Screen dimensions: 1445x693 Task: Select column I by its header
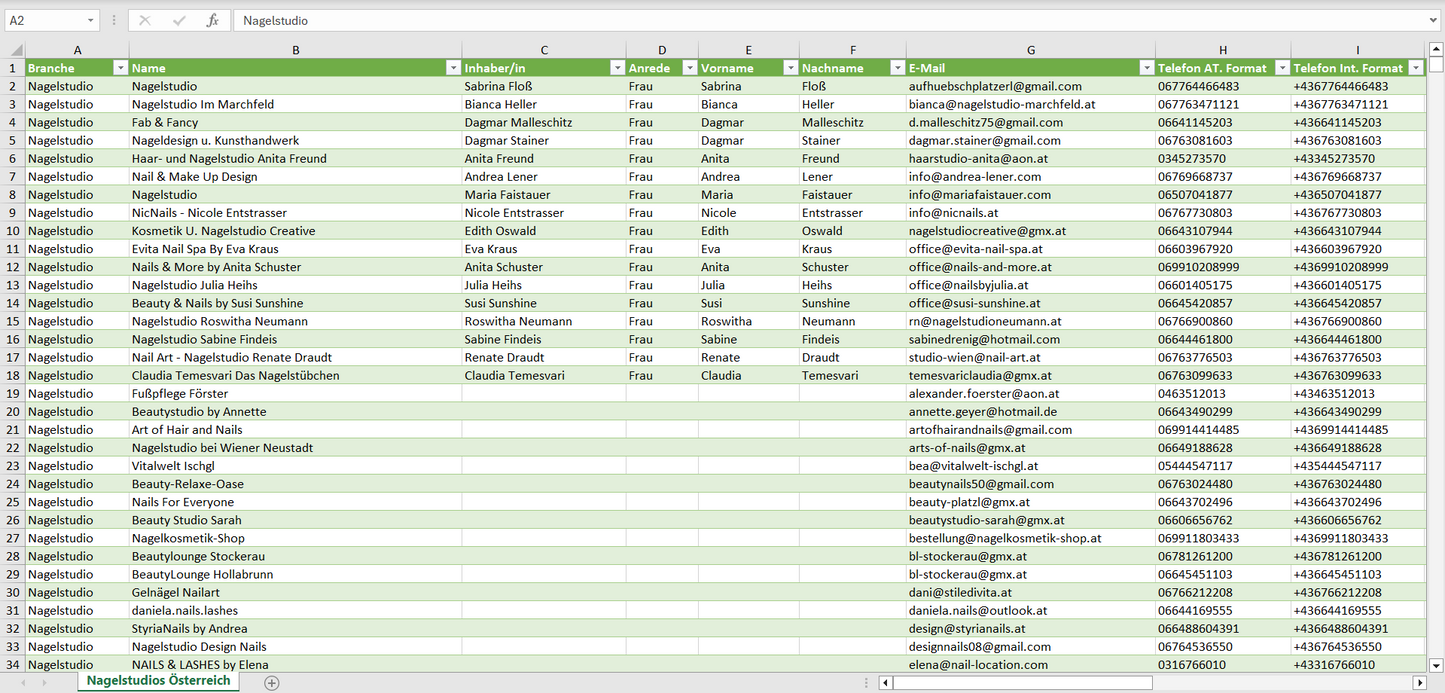(1358, 50)
